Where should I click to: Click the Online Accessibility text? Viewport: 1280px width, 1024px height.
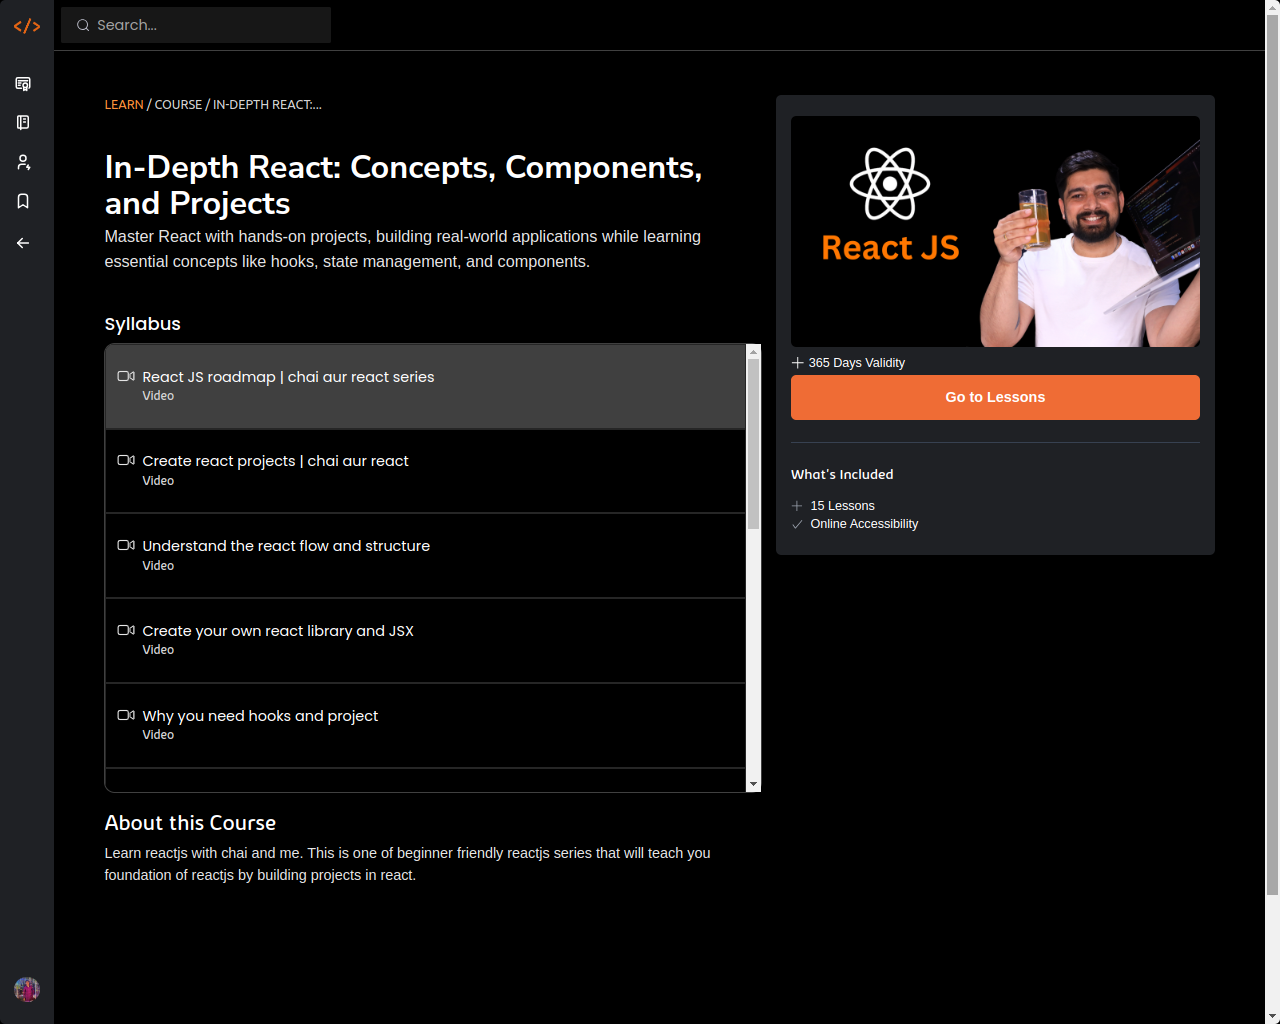pos(864,524)
